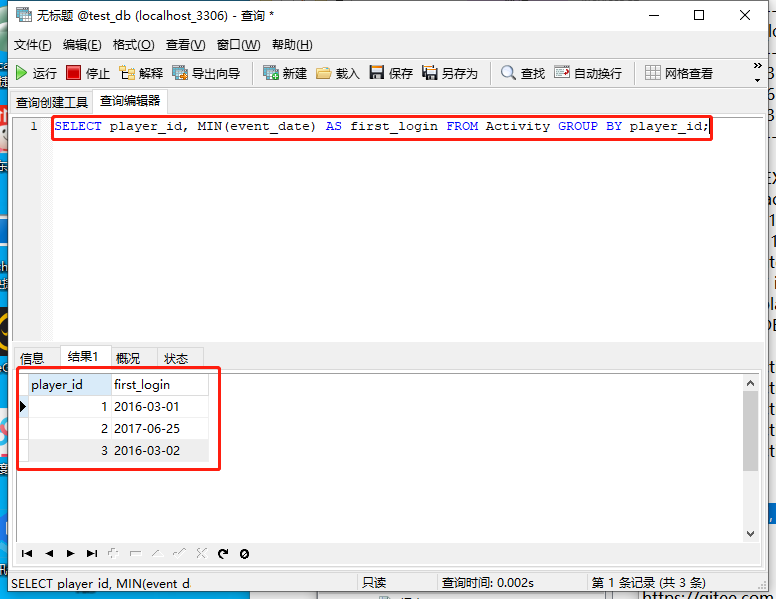Open the 文件(F) menu
Image resolution: width=776 pixels, height=599 pixels.
[32, 45]
